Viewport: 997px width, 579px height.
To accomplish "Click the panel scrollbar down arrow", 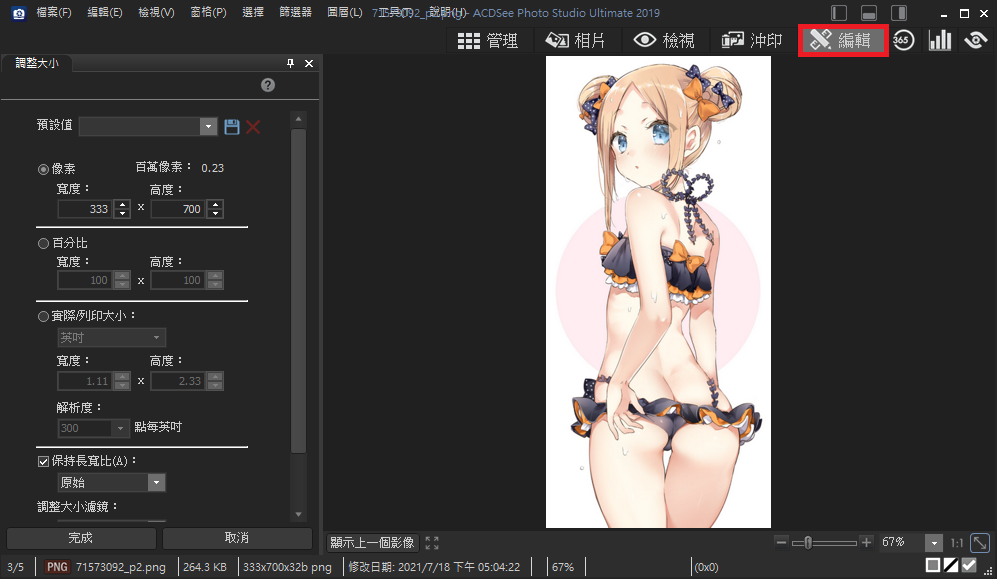I will (298, 514).
